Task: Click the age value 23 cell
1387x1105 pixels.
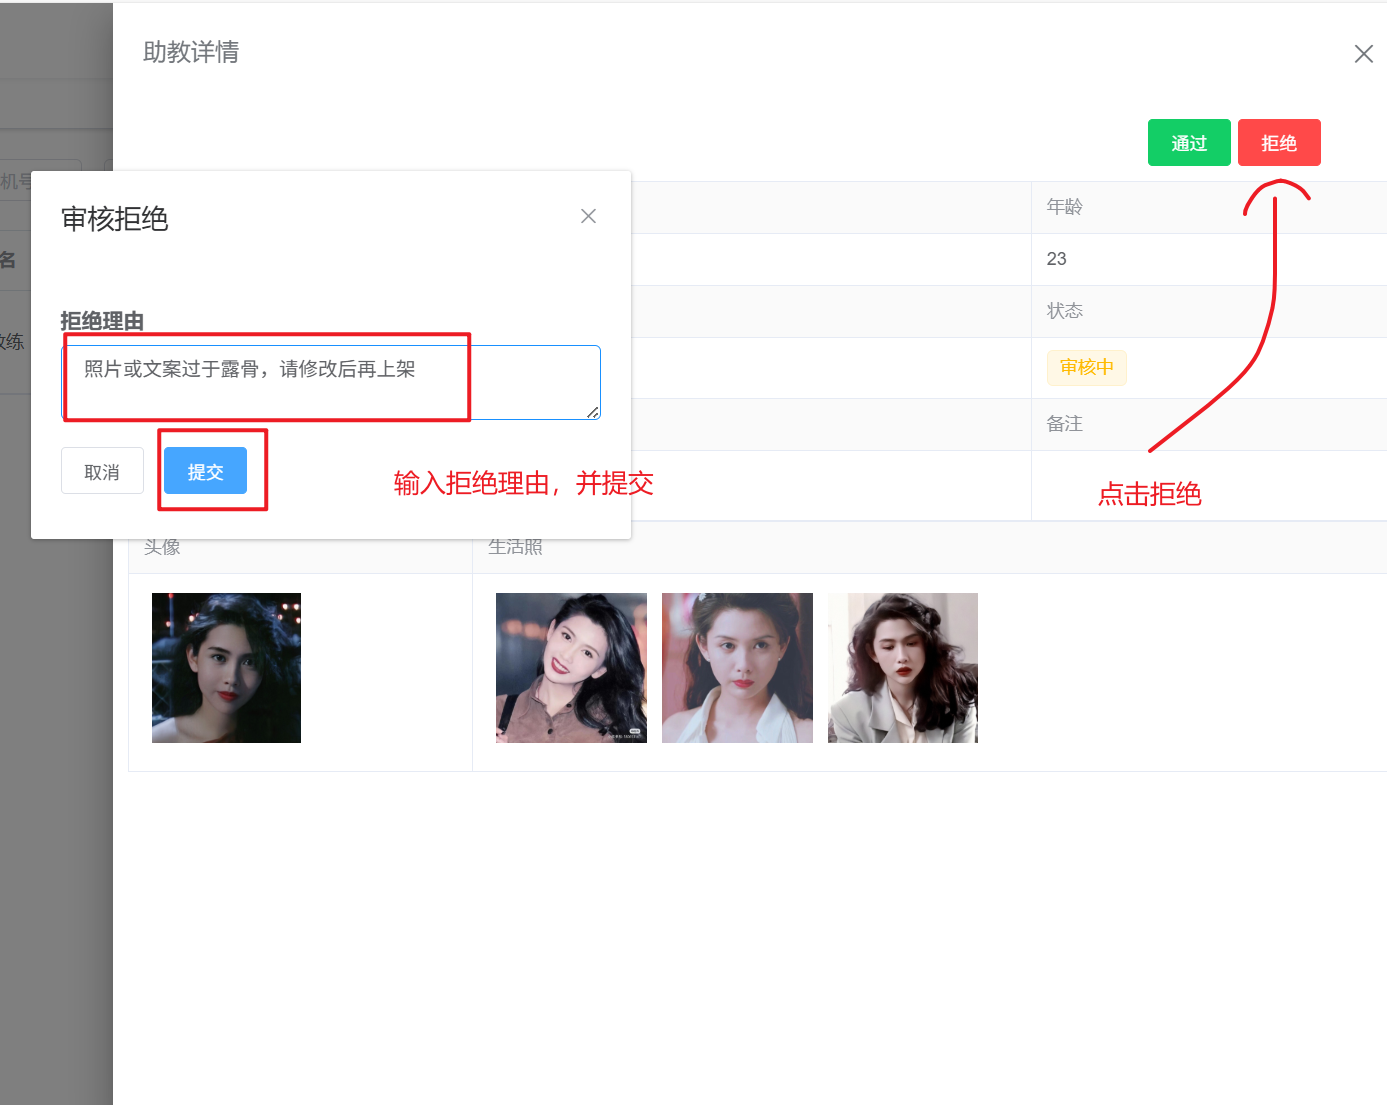Action: (x=1057, y=259)
